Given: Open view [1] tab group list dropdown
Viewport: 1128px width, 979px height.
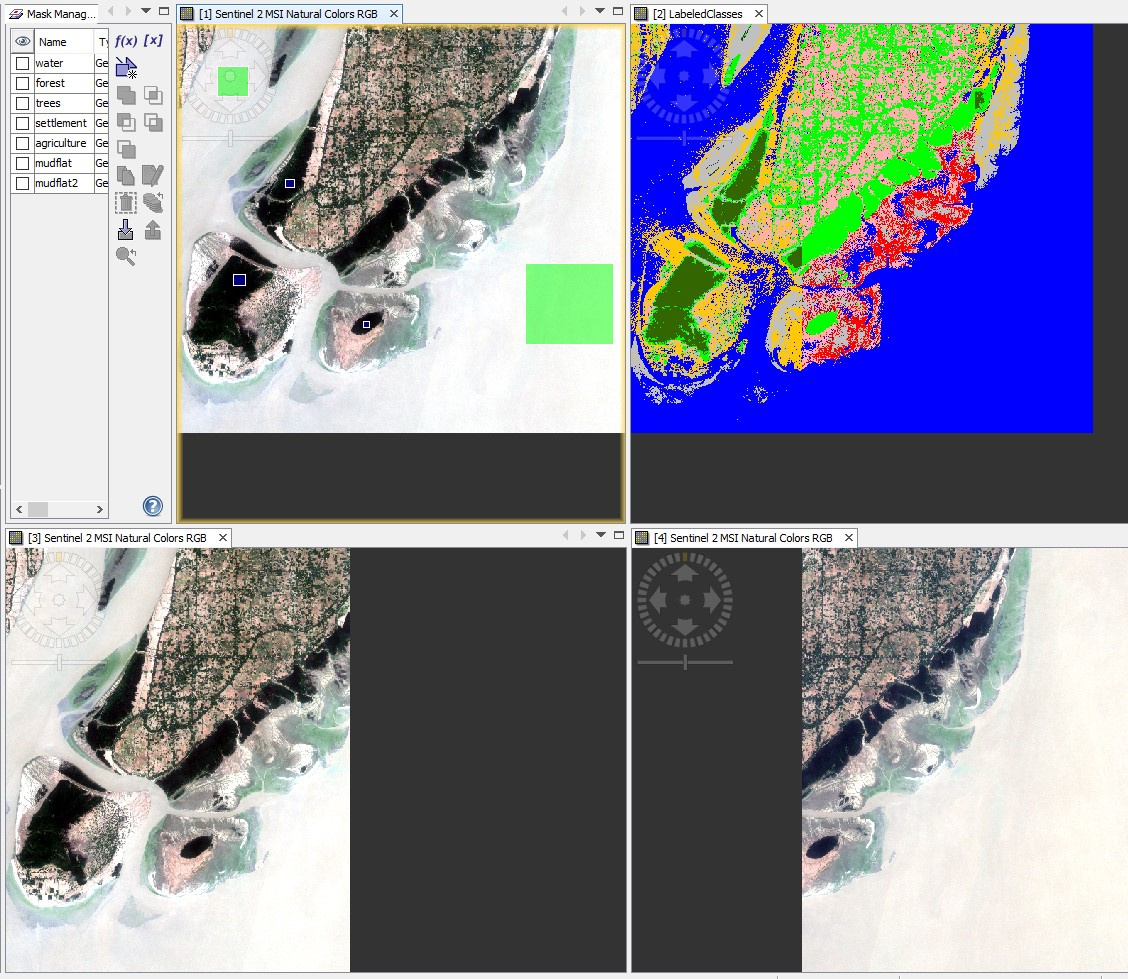Looking at the screenshot, I should [600, 11].
